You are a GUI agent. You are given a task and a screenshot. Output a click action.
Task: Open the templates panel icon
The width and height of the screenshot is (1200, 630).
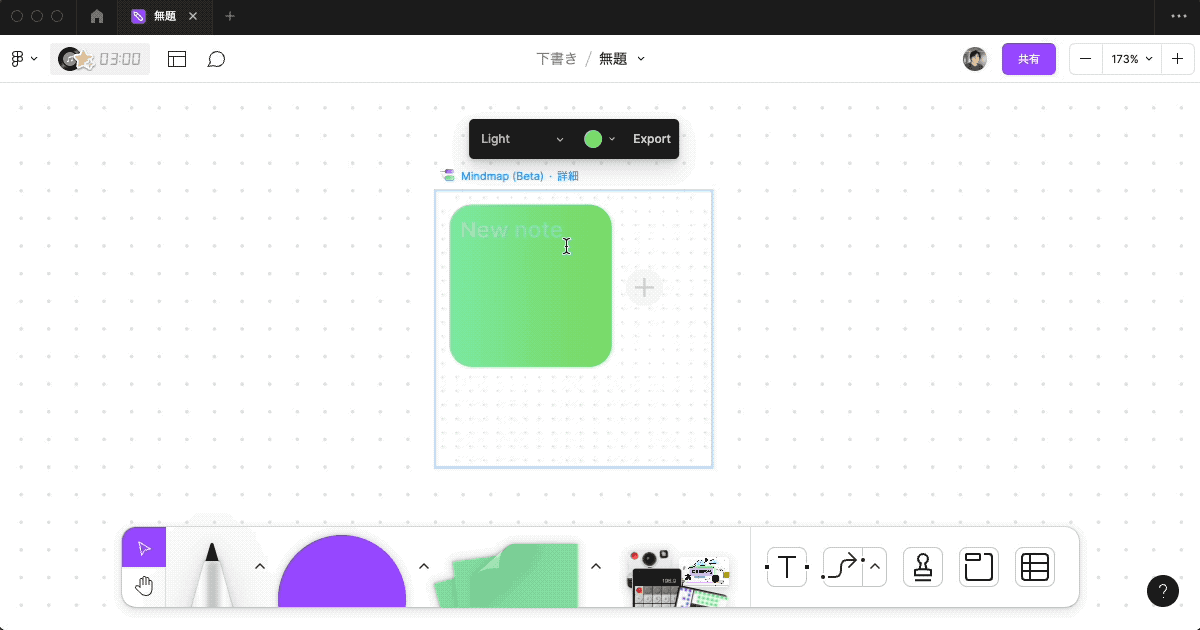pyautogui.click(x=177, y=59)
